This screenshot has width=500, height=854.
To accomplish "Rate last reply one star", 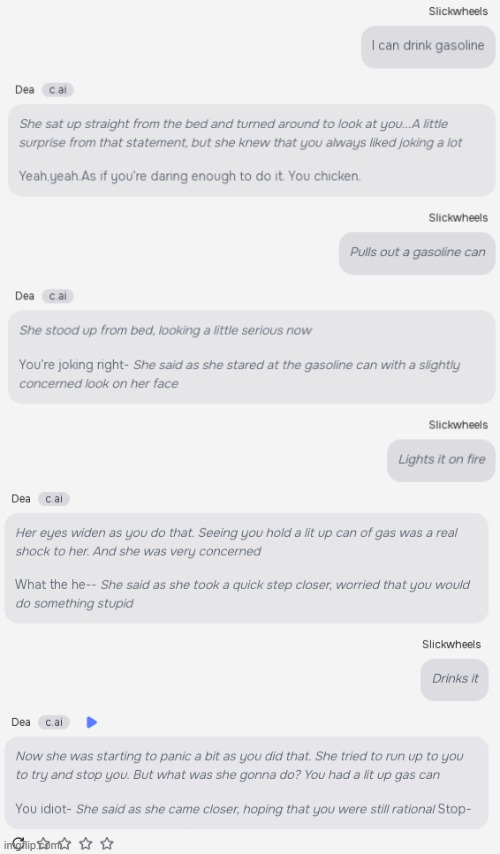I will click(44, 844).
